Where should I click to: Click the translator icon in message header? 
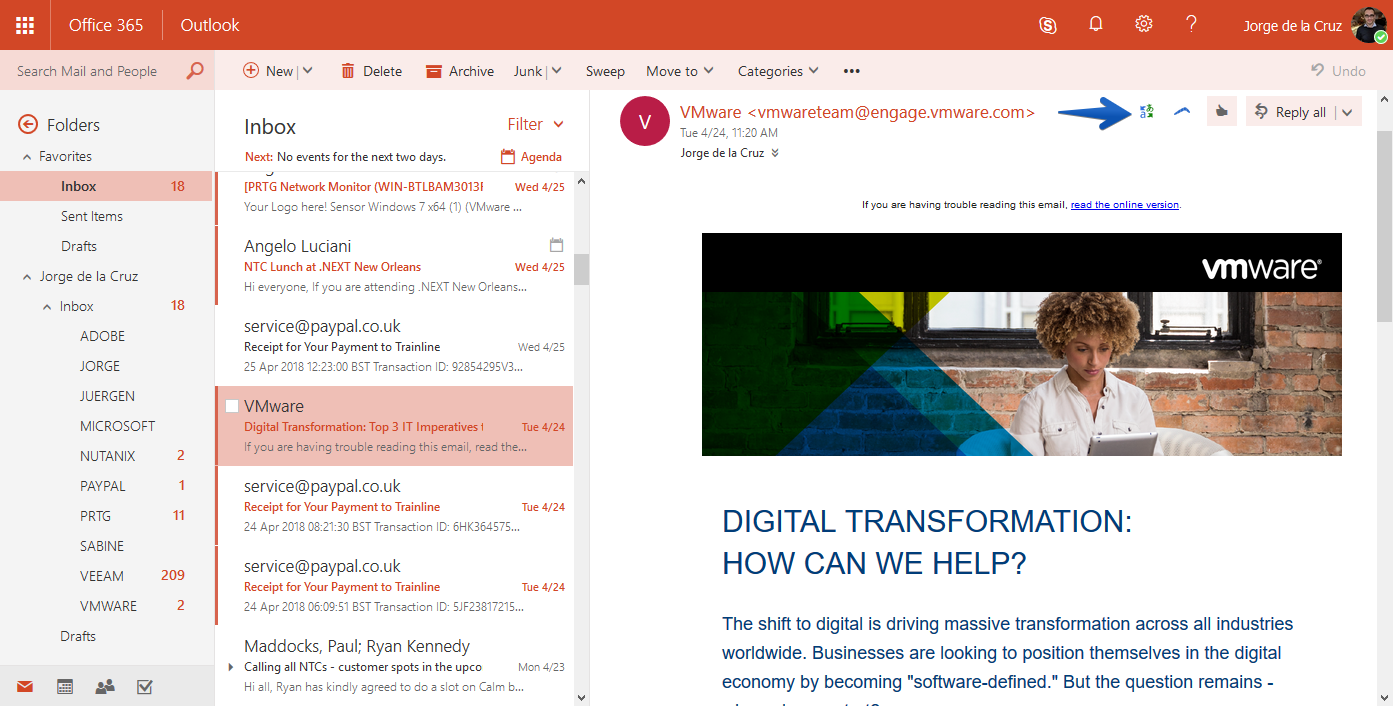1146,111
